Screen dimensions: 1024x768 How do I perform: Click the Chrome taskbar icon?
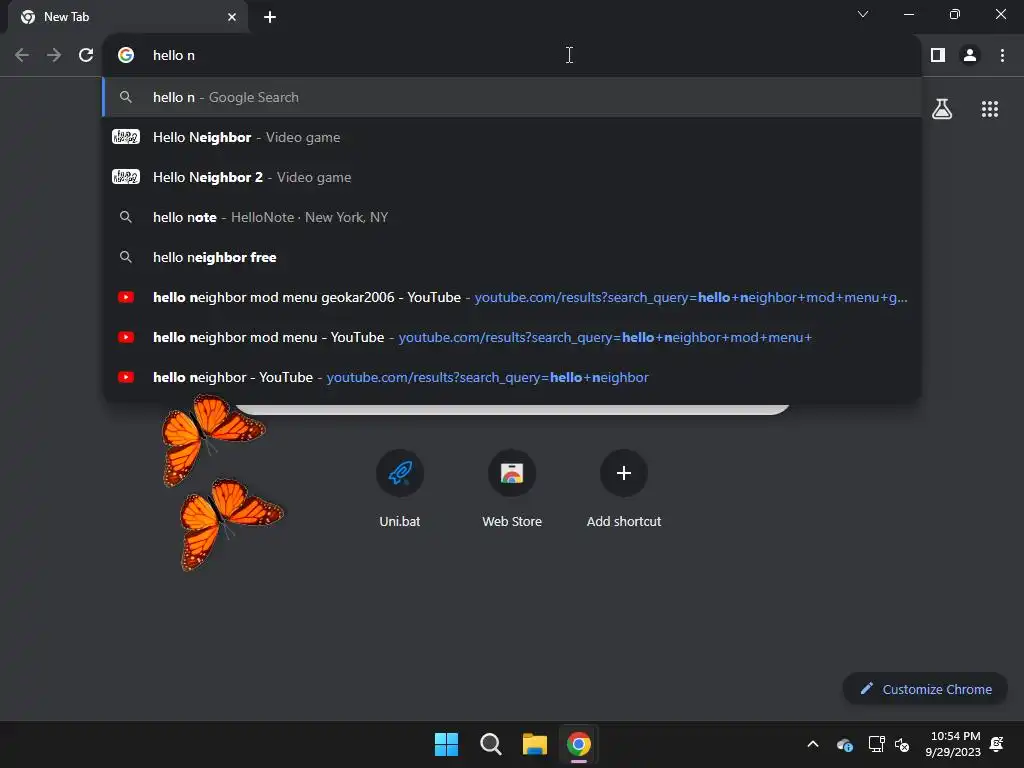point(579,744)
